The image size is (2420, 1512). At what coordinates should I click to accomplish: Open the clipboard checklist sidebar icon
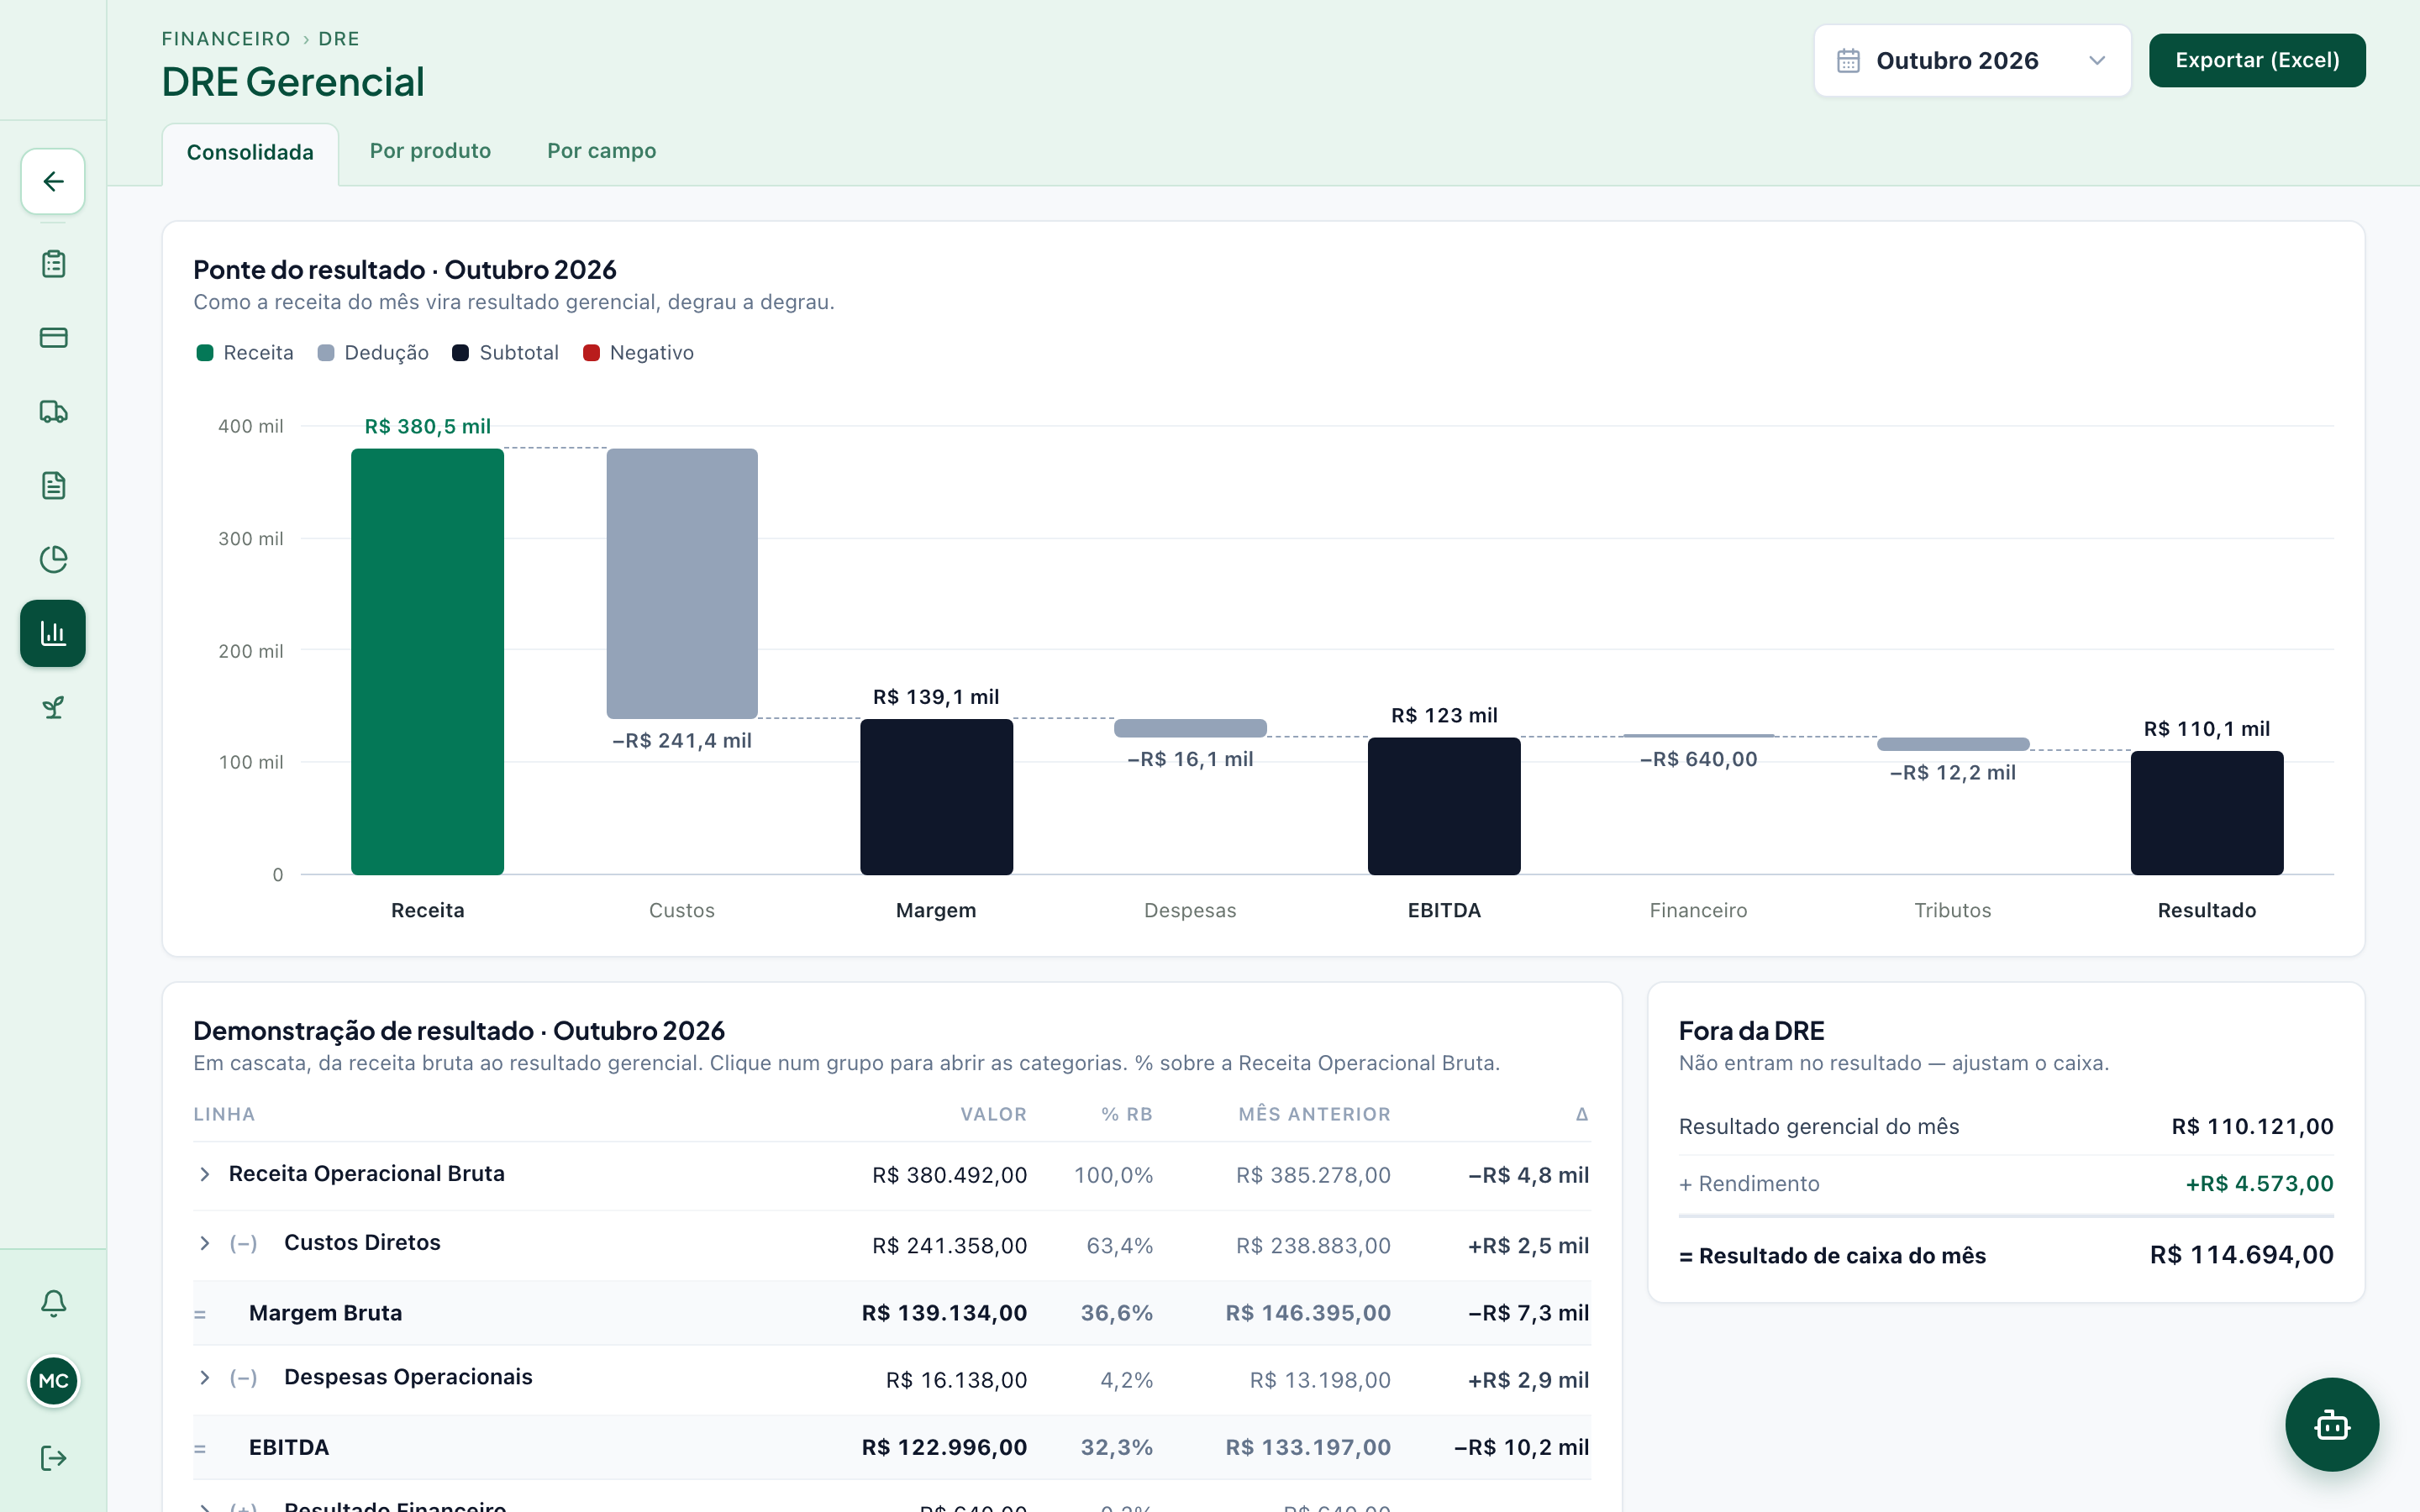(53, 264)
